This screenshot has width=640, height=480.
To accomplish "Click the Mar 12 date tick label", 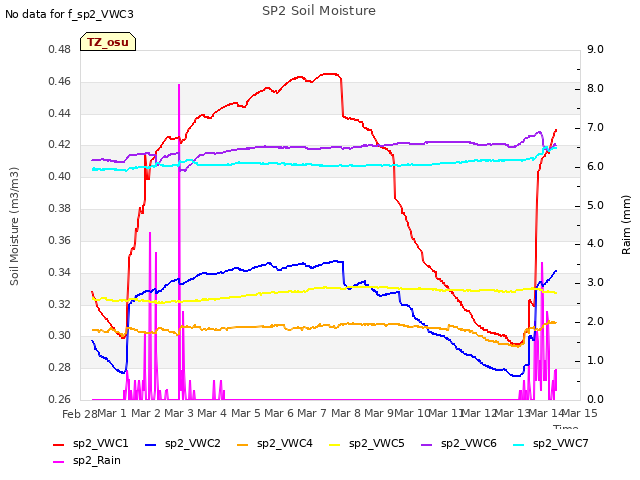I will tap(479, 413).
